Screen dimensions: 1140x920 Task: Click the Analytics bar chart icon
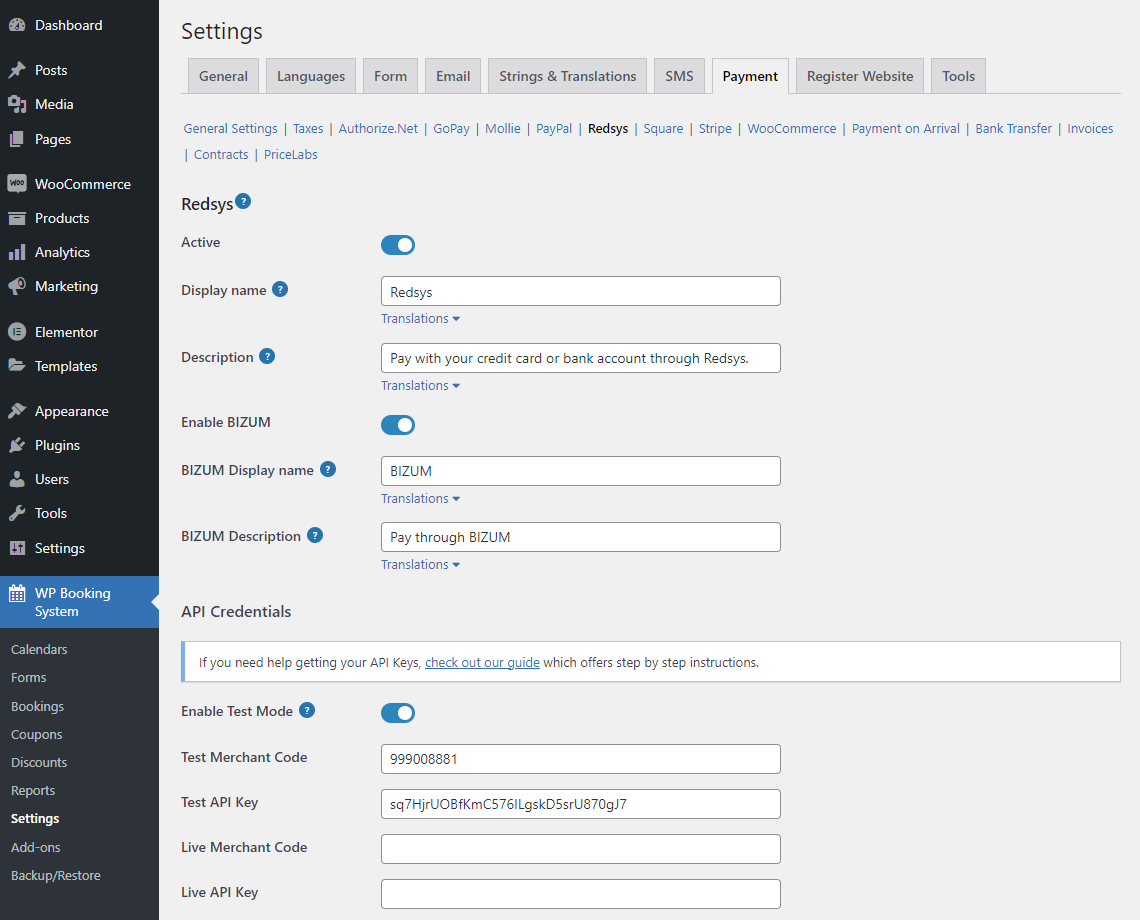click(x=17, y=252)
